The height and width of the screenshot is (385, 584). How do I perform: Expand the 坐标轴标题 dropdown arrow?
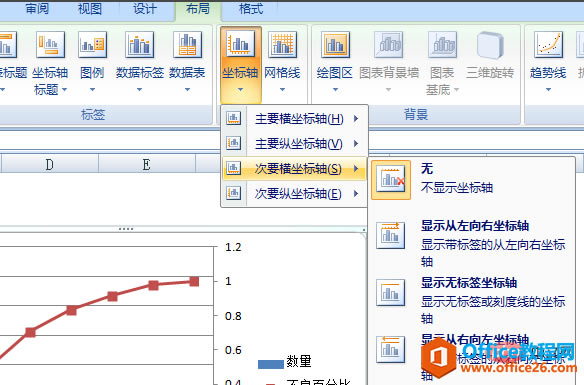coord(64,89)
